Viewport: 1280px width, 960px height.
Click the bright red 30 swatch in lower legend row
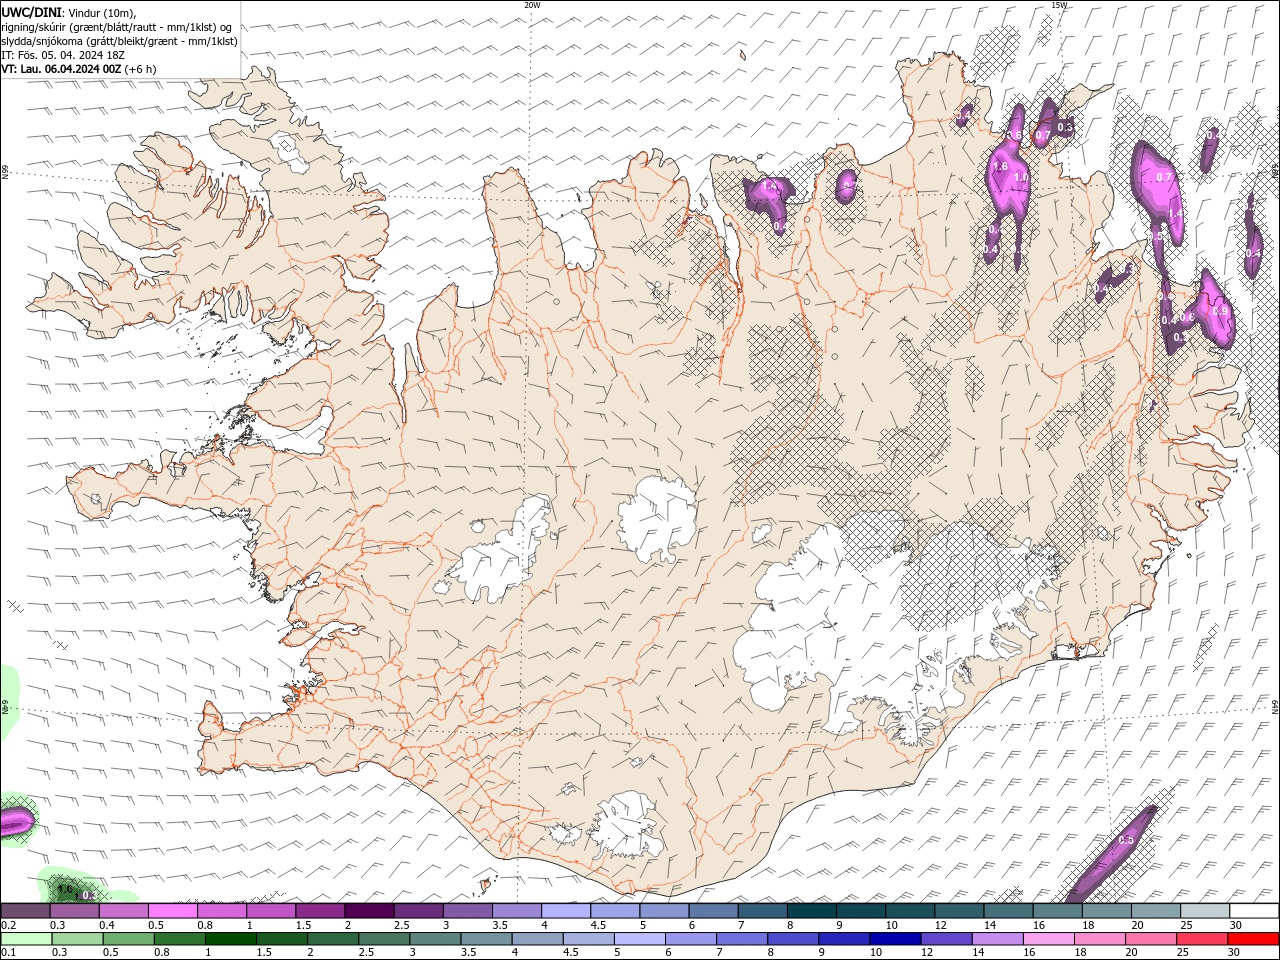(x=1253, y=939)
